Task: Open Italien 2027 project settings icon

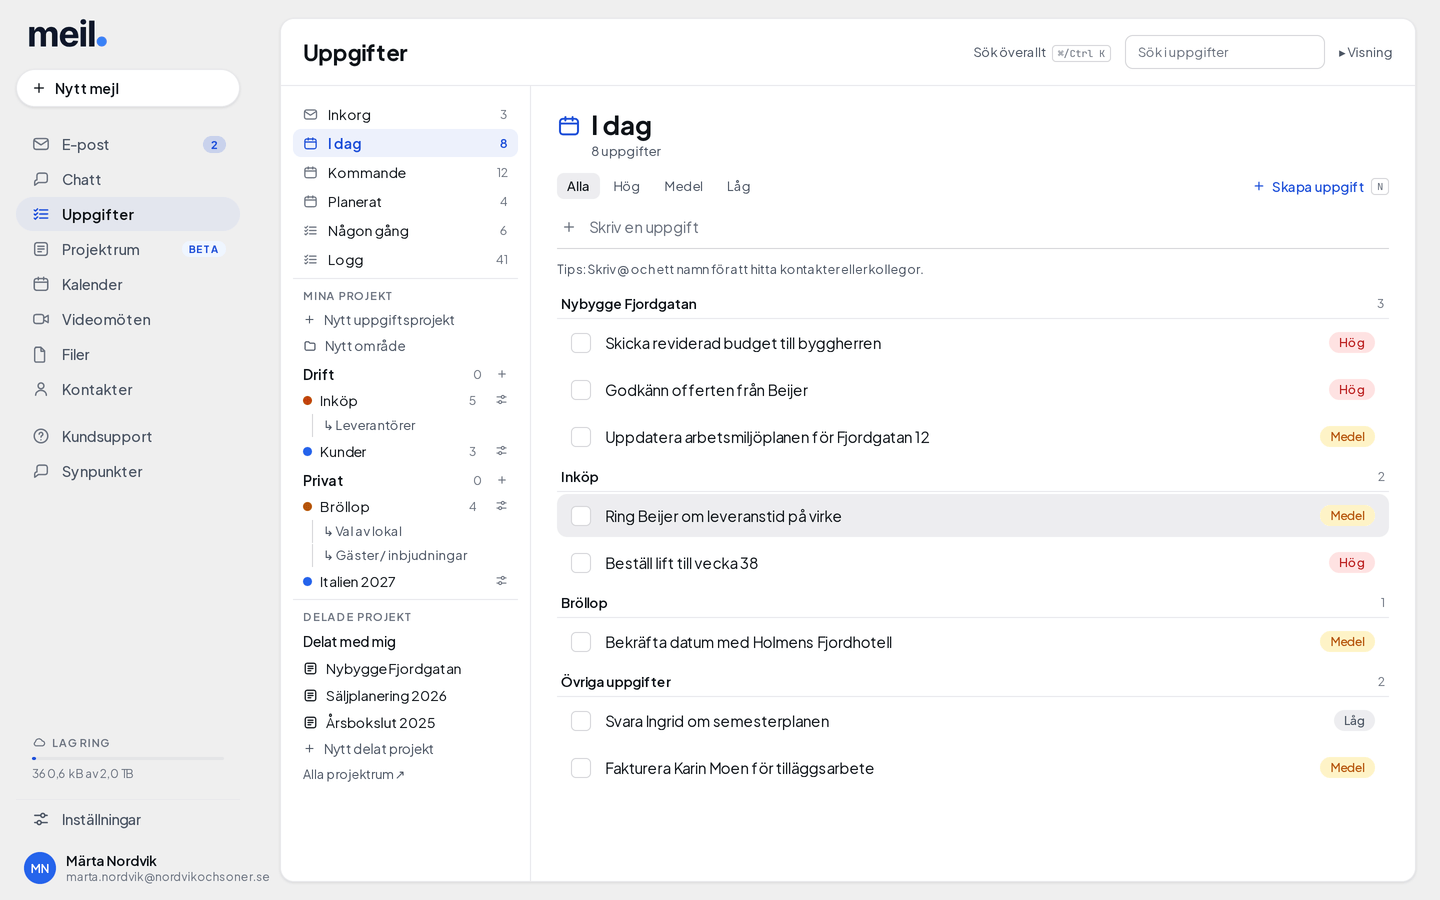Action: pos(502,581)
